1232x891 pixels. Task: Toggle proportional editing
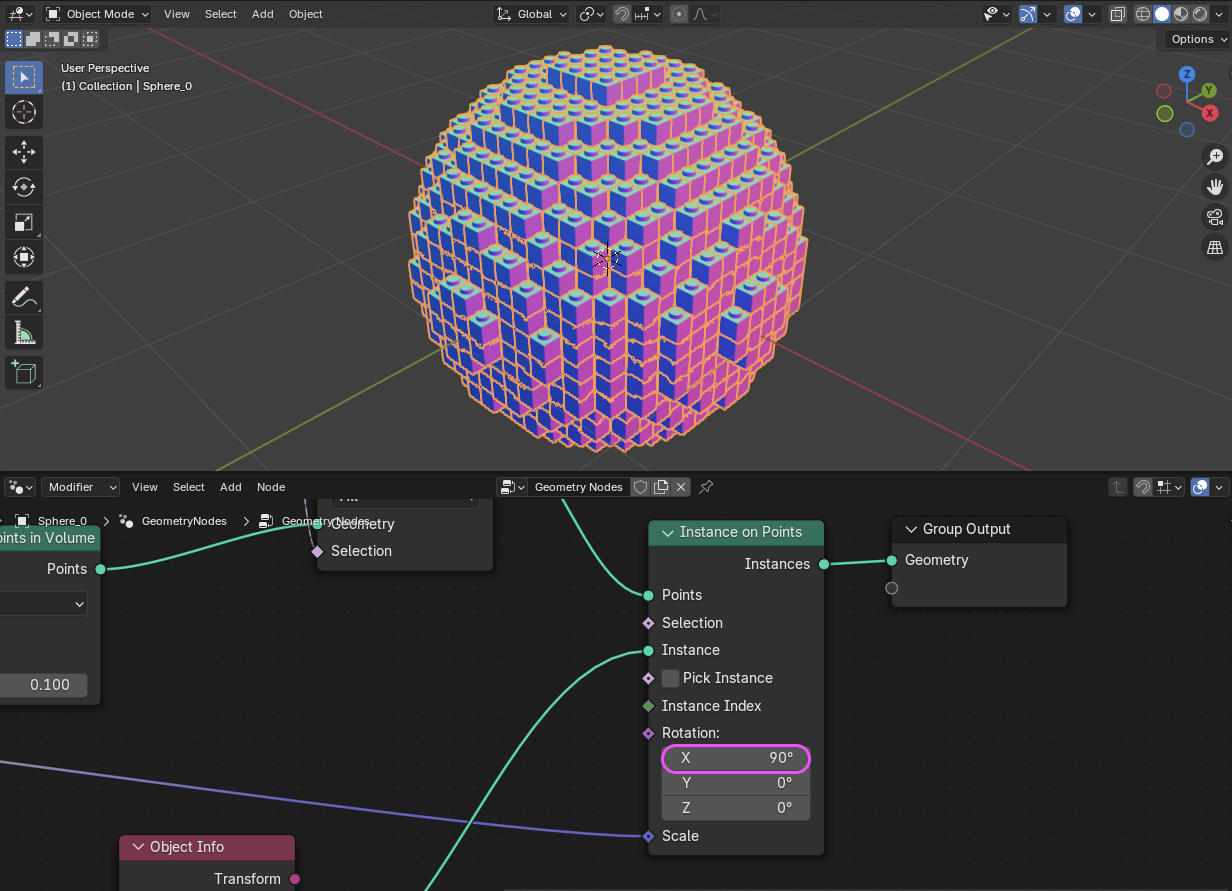(680, 14)
